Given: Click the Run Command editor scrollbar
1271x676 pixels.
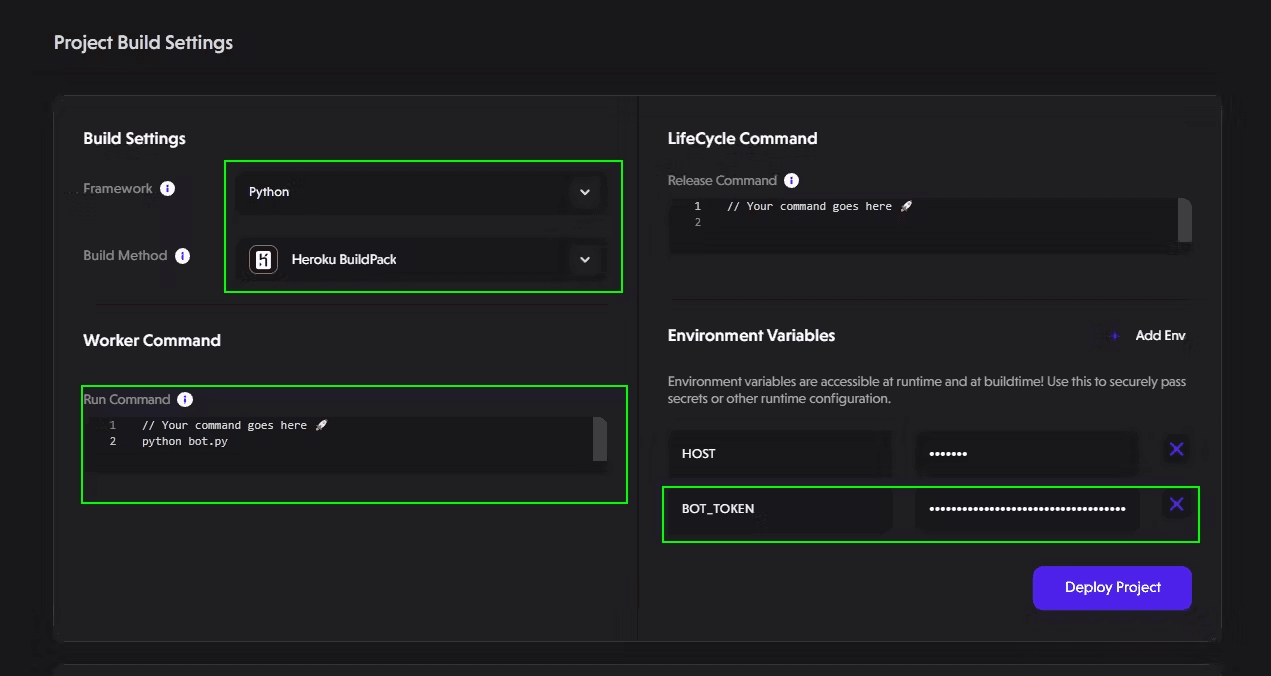Looking at the screenshot, I should (600, 439).
